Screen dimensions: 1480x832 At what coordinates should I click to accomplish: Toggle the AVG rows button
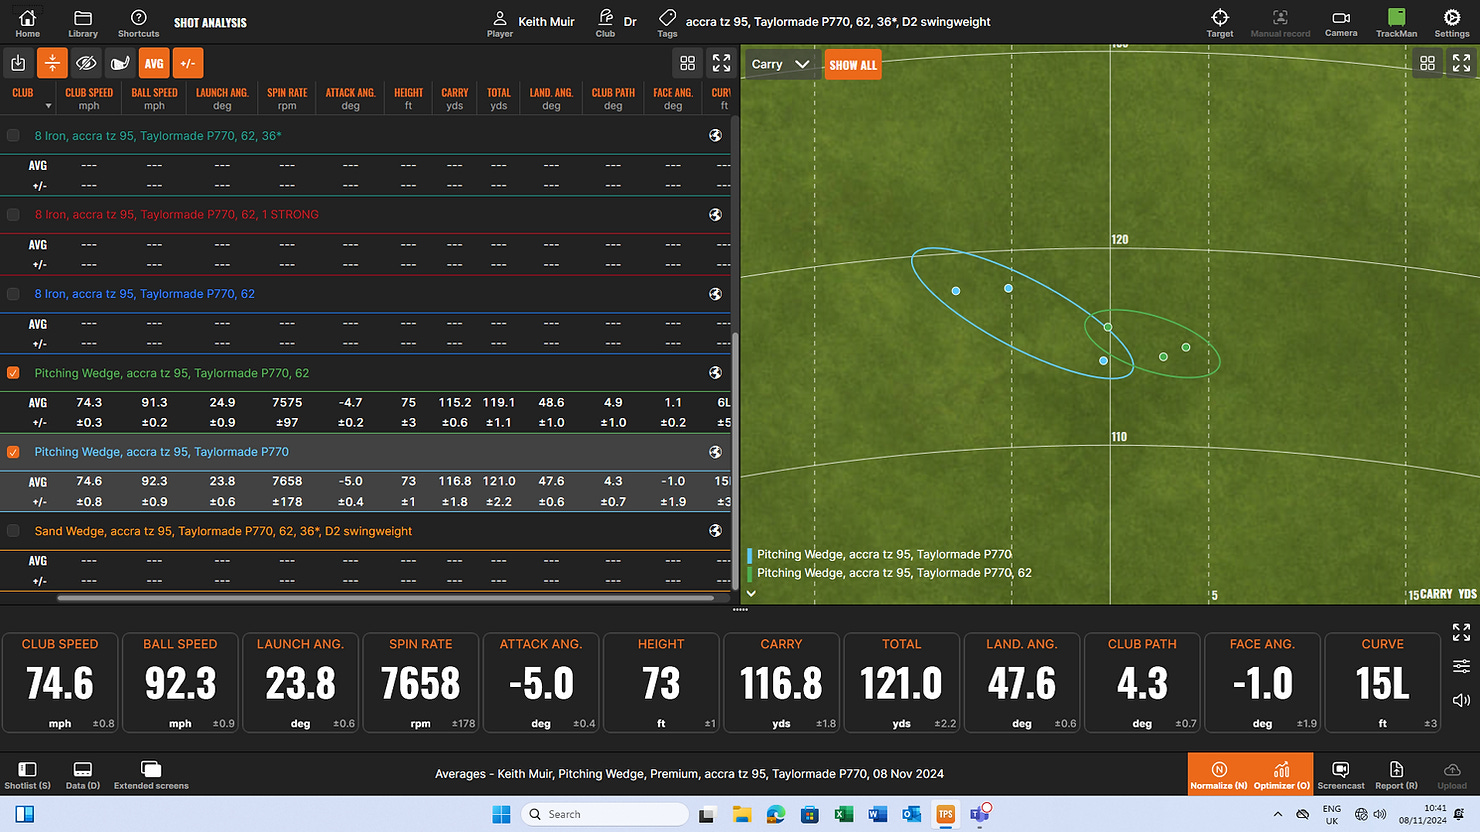point(154,63)
